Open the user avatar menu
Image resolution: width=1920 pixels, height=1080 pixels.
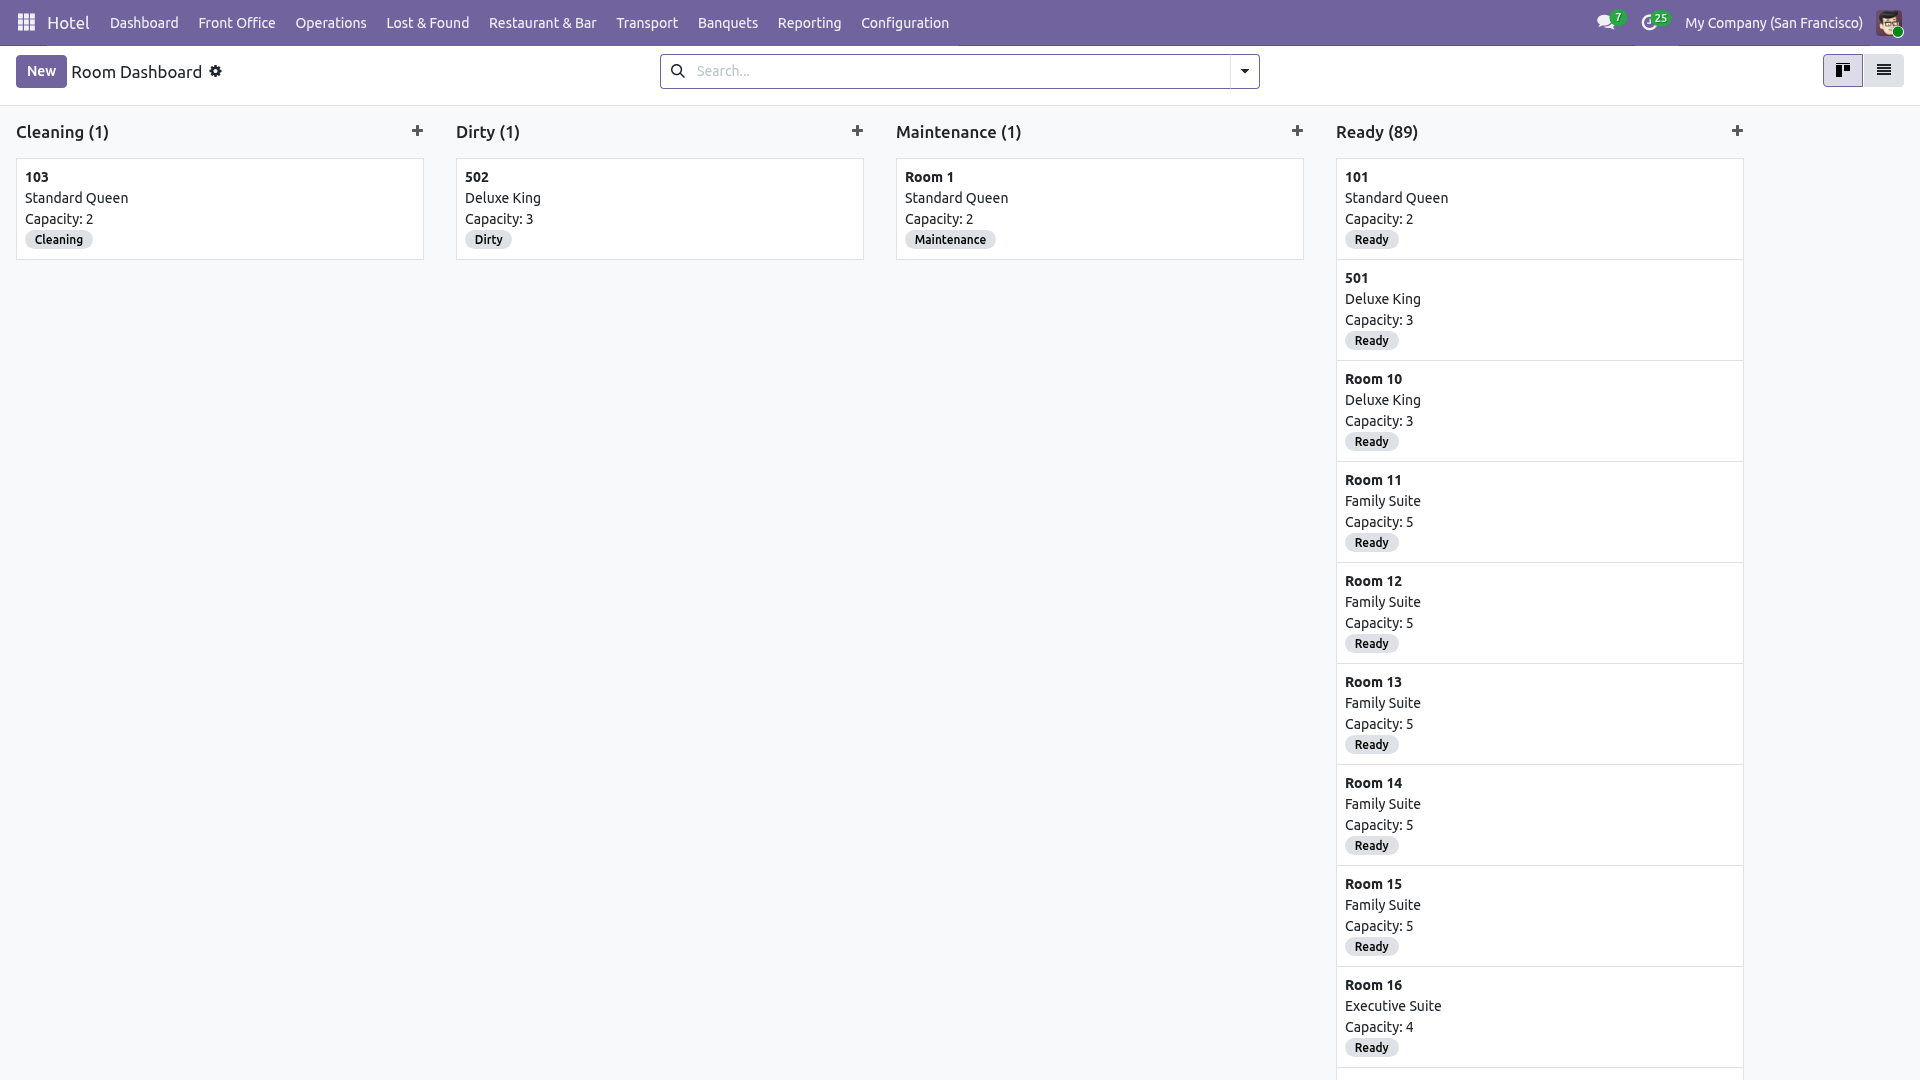1889,22
